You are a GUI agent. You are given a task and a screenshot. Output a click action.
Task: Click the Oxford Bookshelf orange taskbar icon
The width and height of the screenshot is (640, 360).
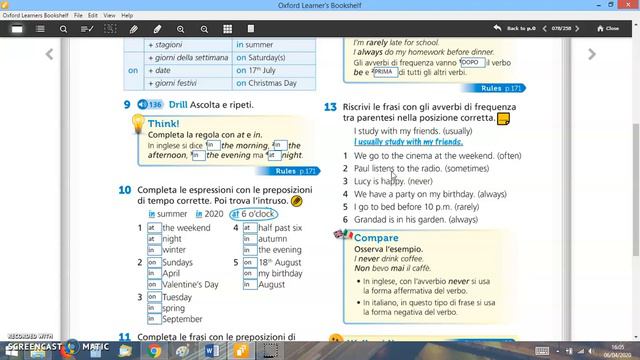[241, 351]
